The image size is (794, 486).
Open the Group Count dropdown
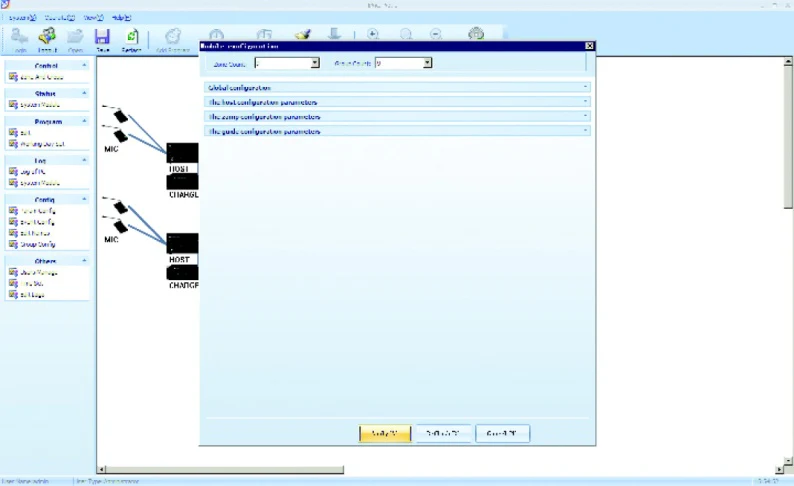coord(427,63)
